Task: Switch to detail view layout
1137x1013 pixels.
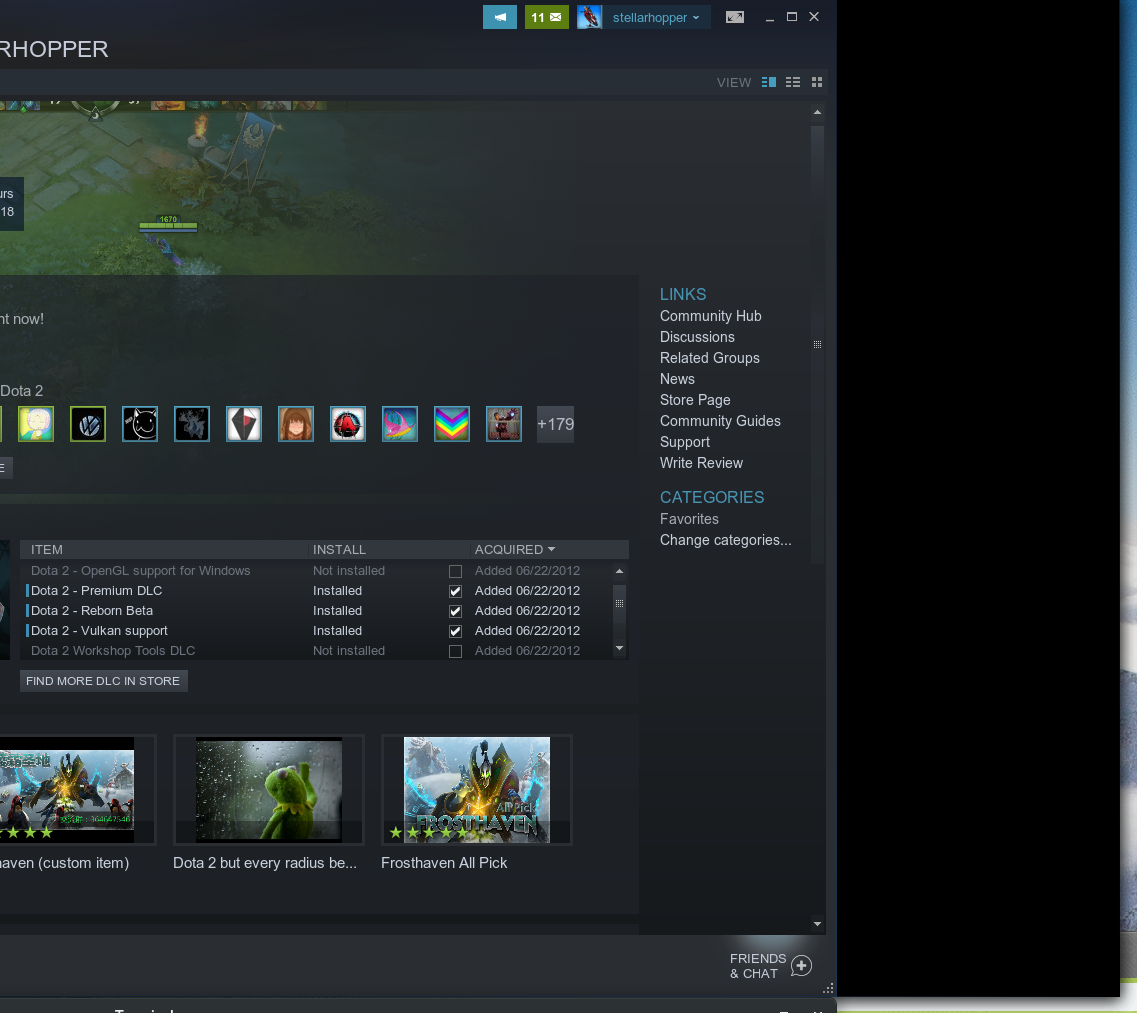Action: pyautogui.click(x=768, y=82)
